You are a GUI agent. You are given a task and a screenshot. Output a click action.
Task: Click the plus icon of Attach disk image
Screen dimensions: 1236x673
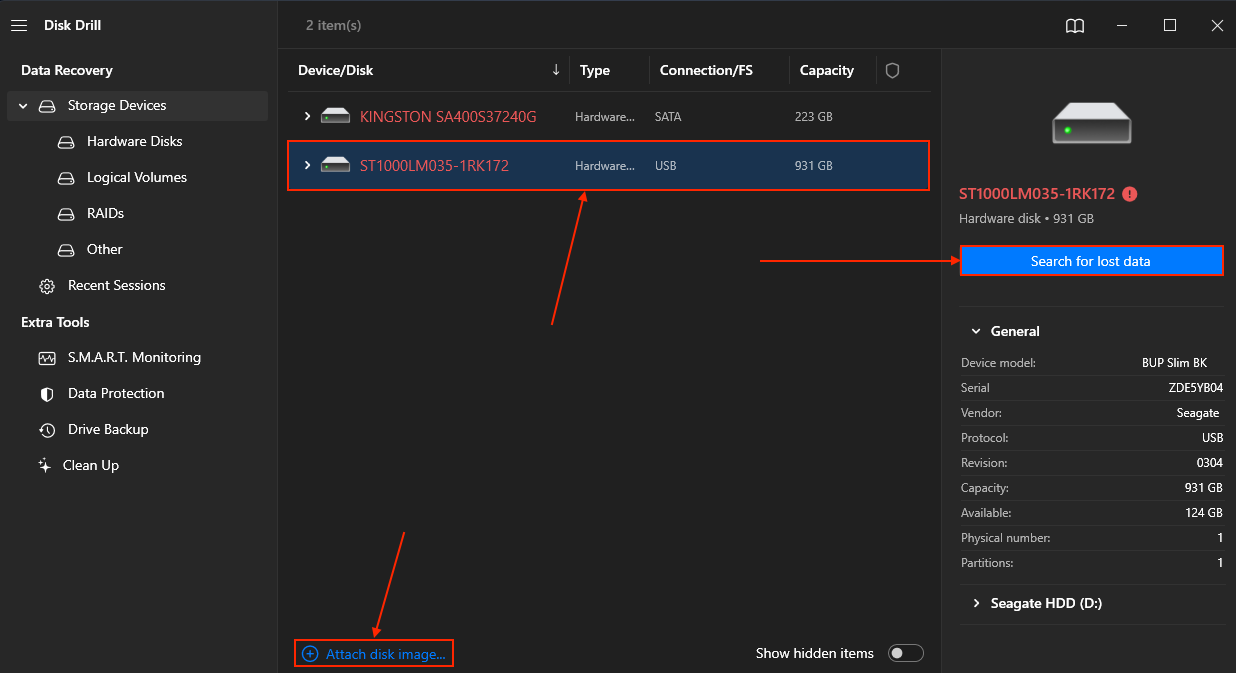coord(310,654)
